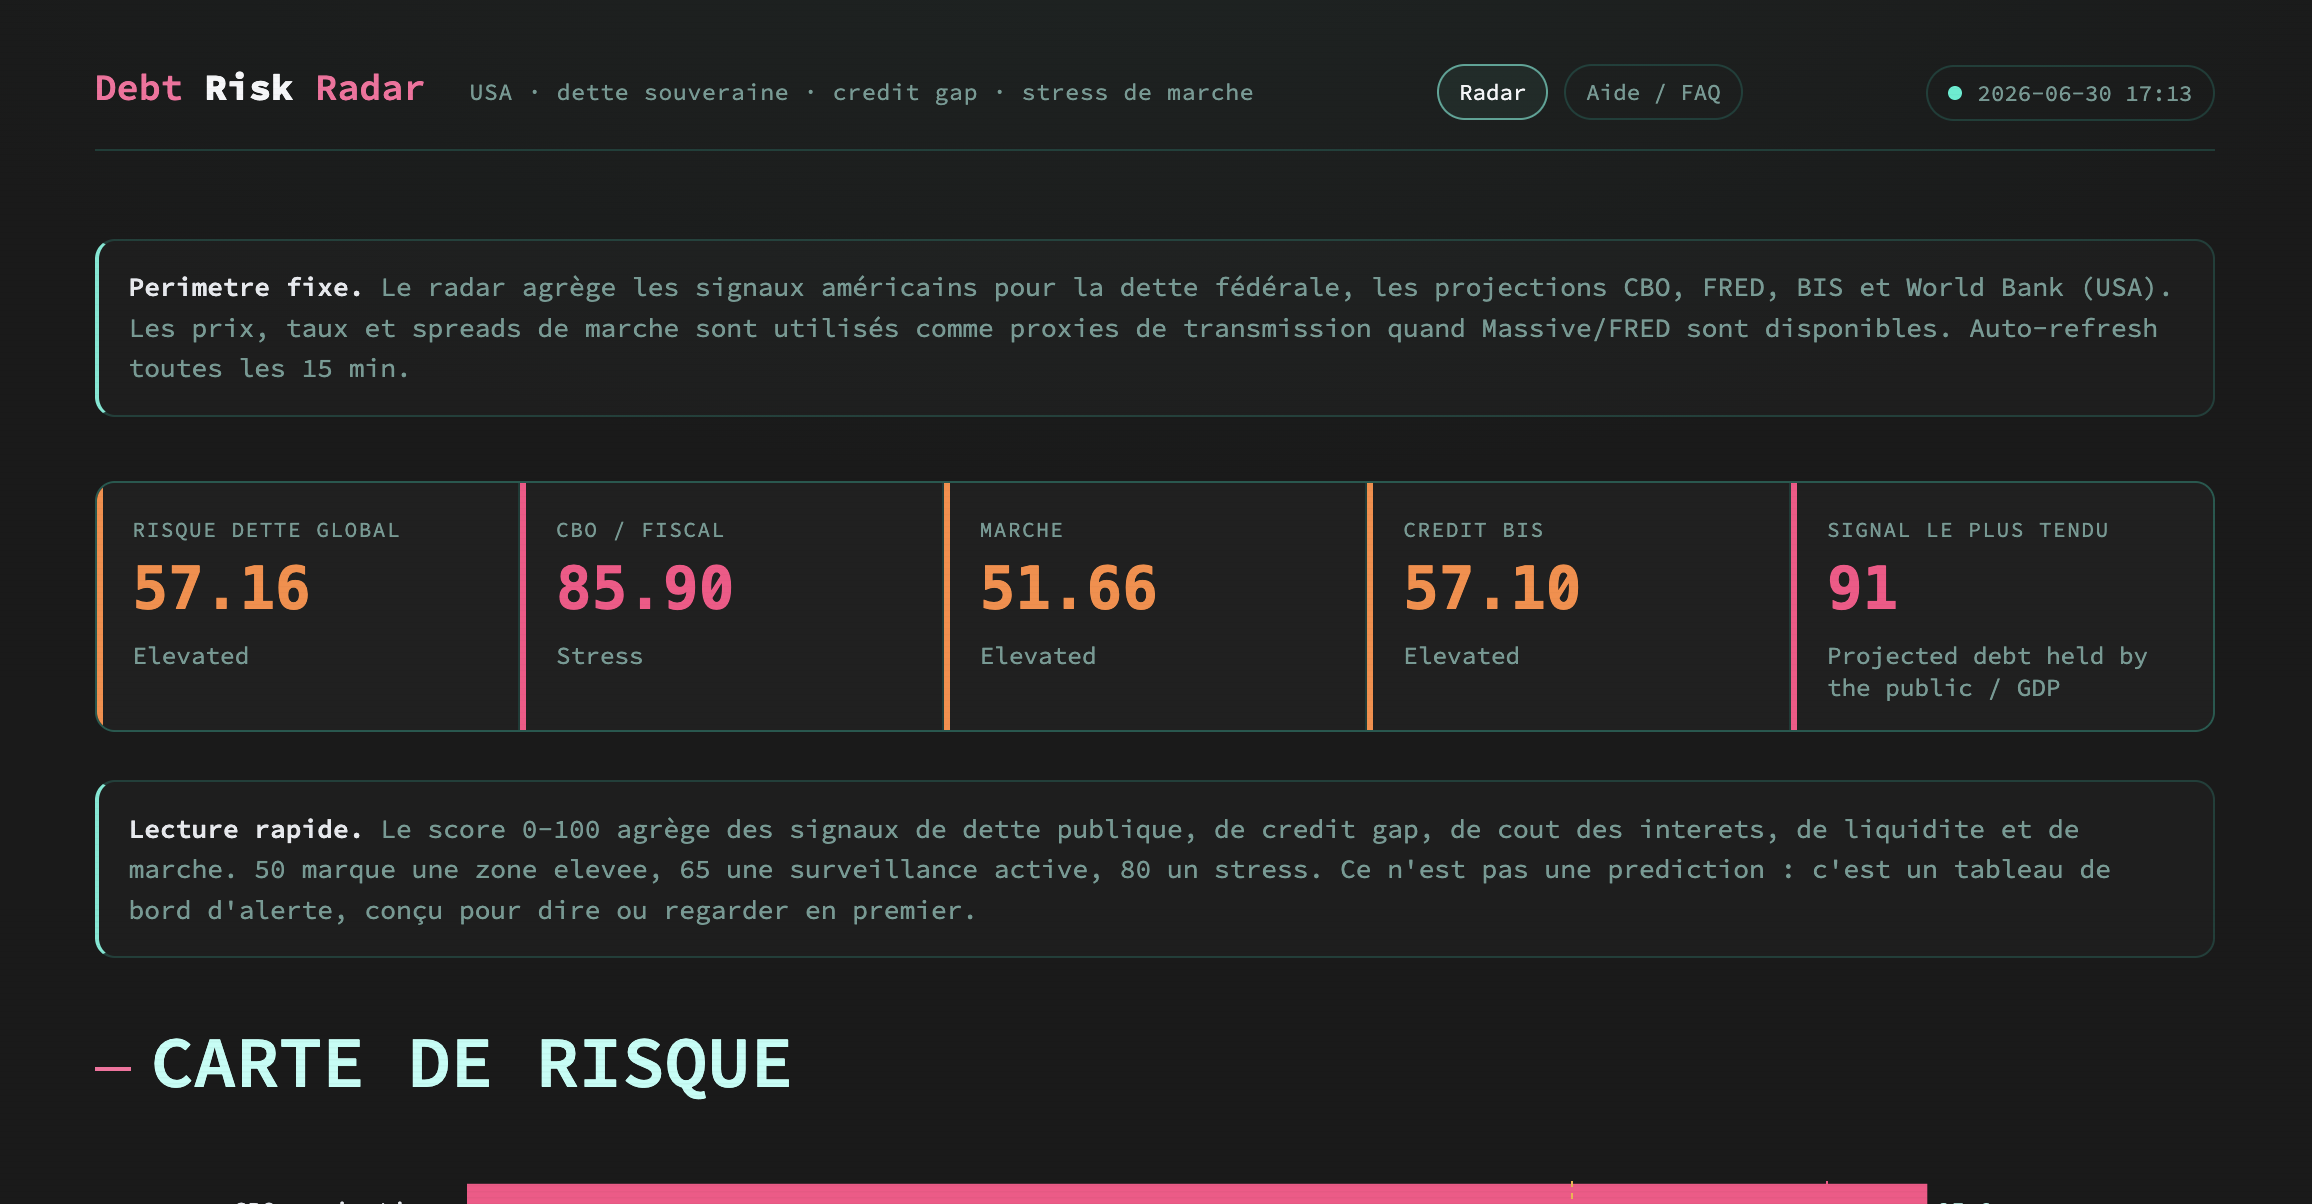Select the CBO / Fiscal 85.90 card
Image resolution: width=2312 pixels, height=1204 pixels.
click(733, 606)
